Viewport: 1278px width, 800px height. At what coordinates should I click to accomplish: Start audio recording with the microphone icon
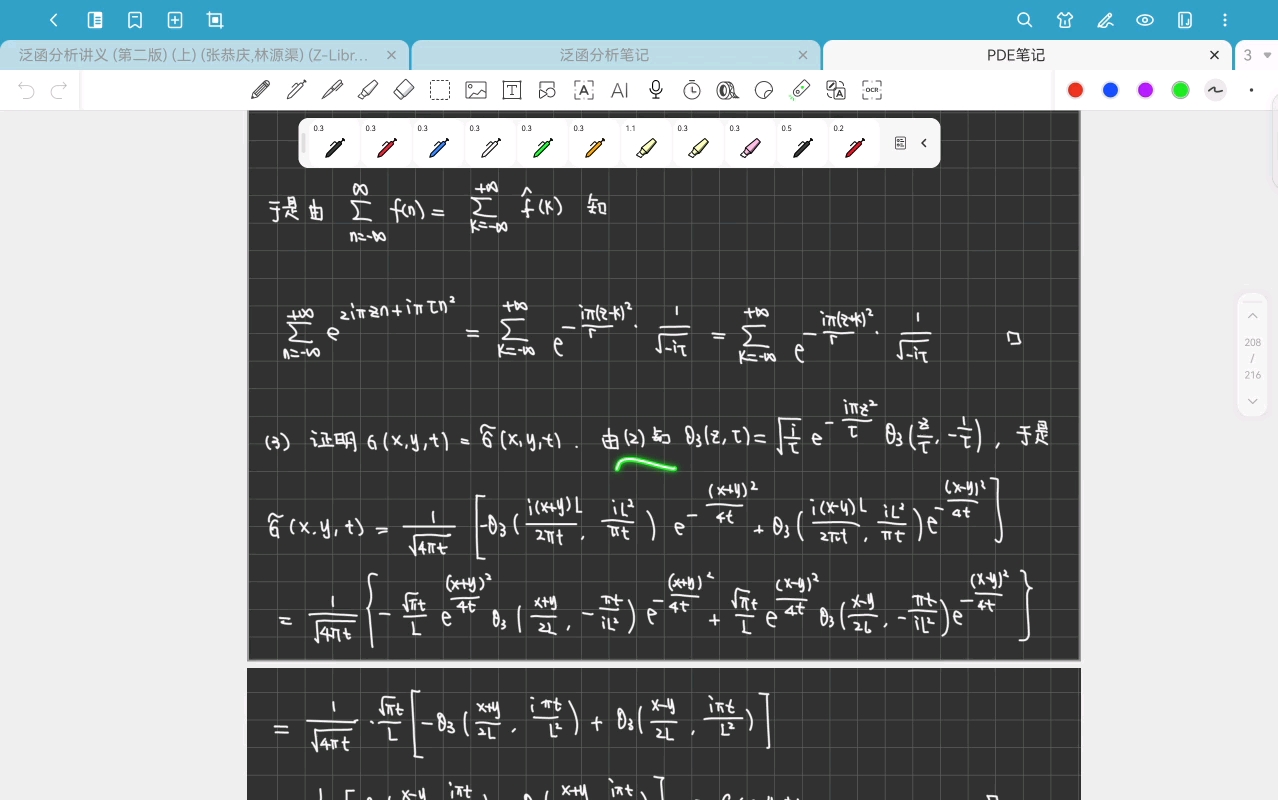(x=656, y=90)
